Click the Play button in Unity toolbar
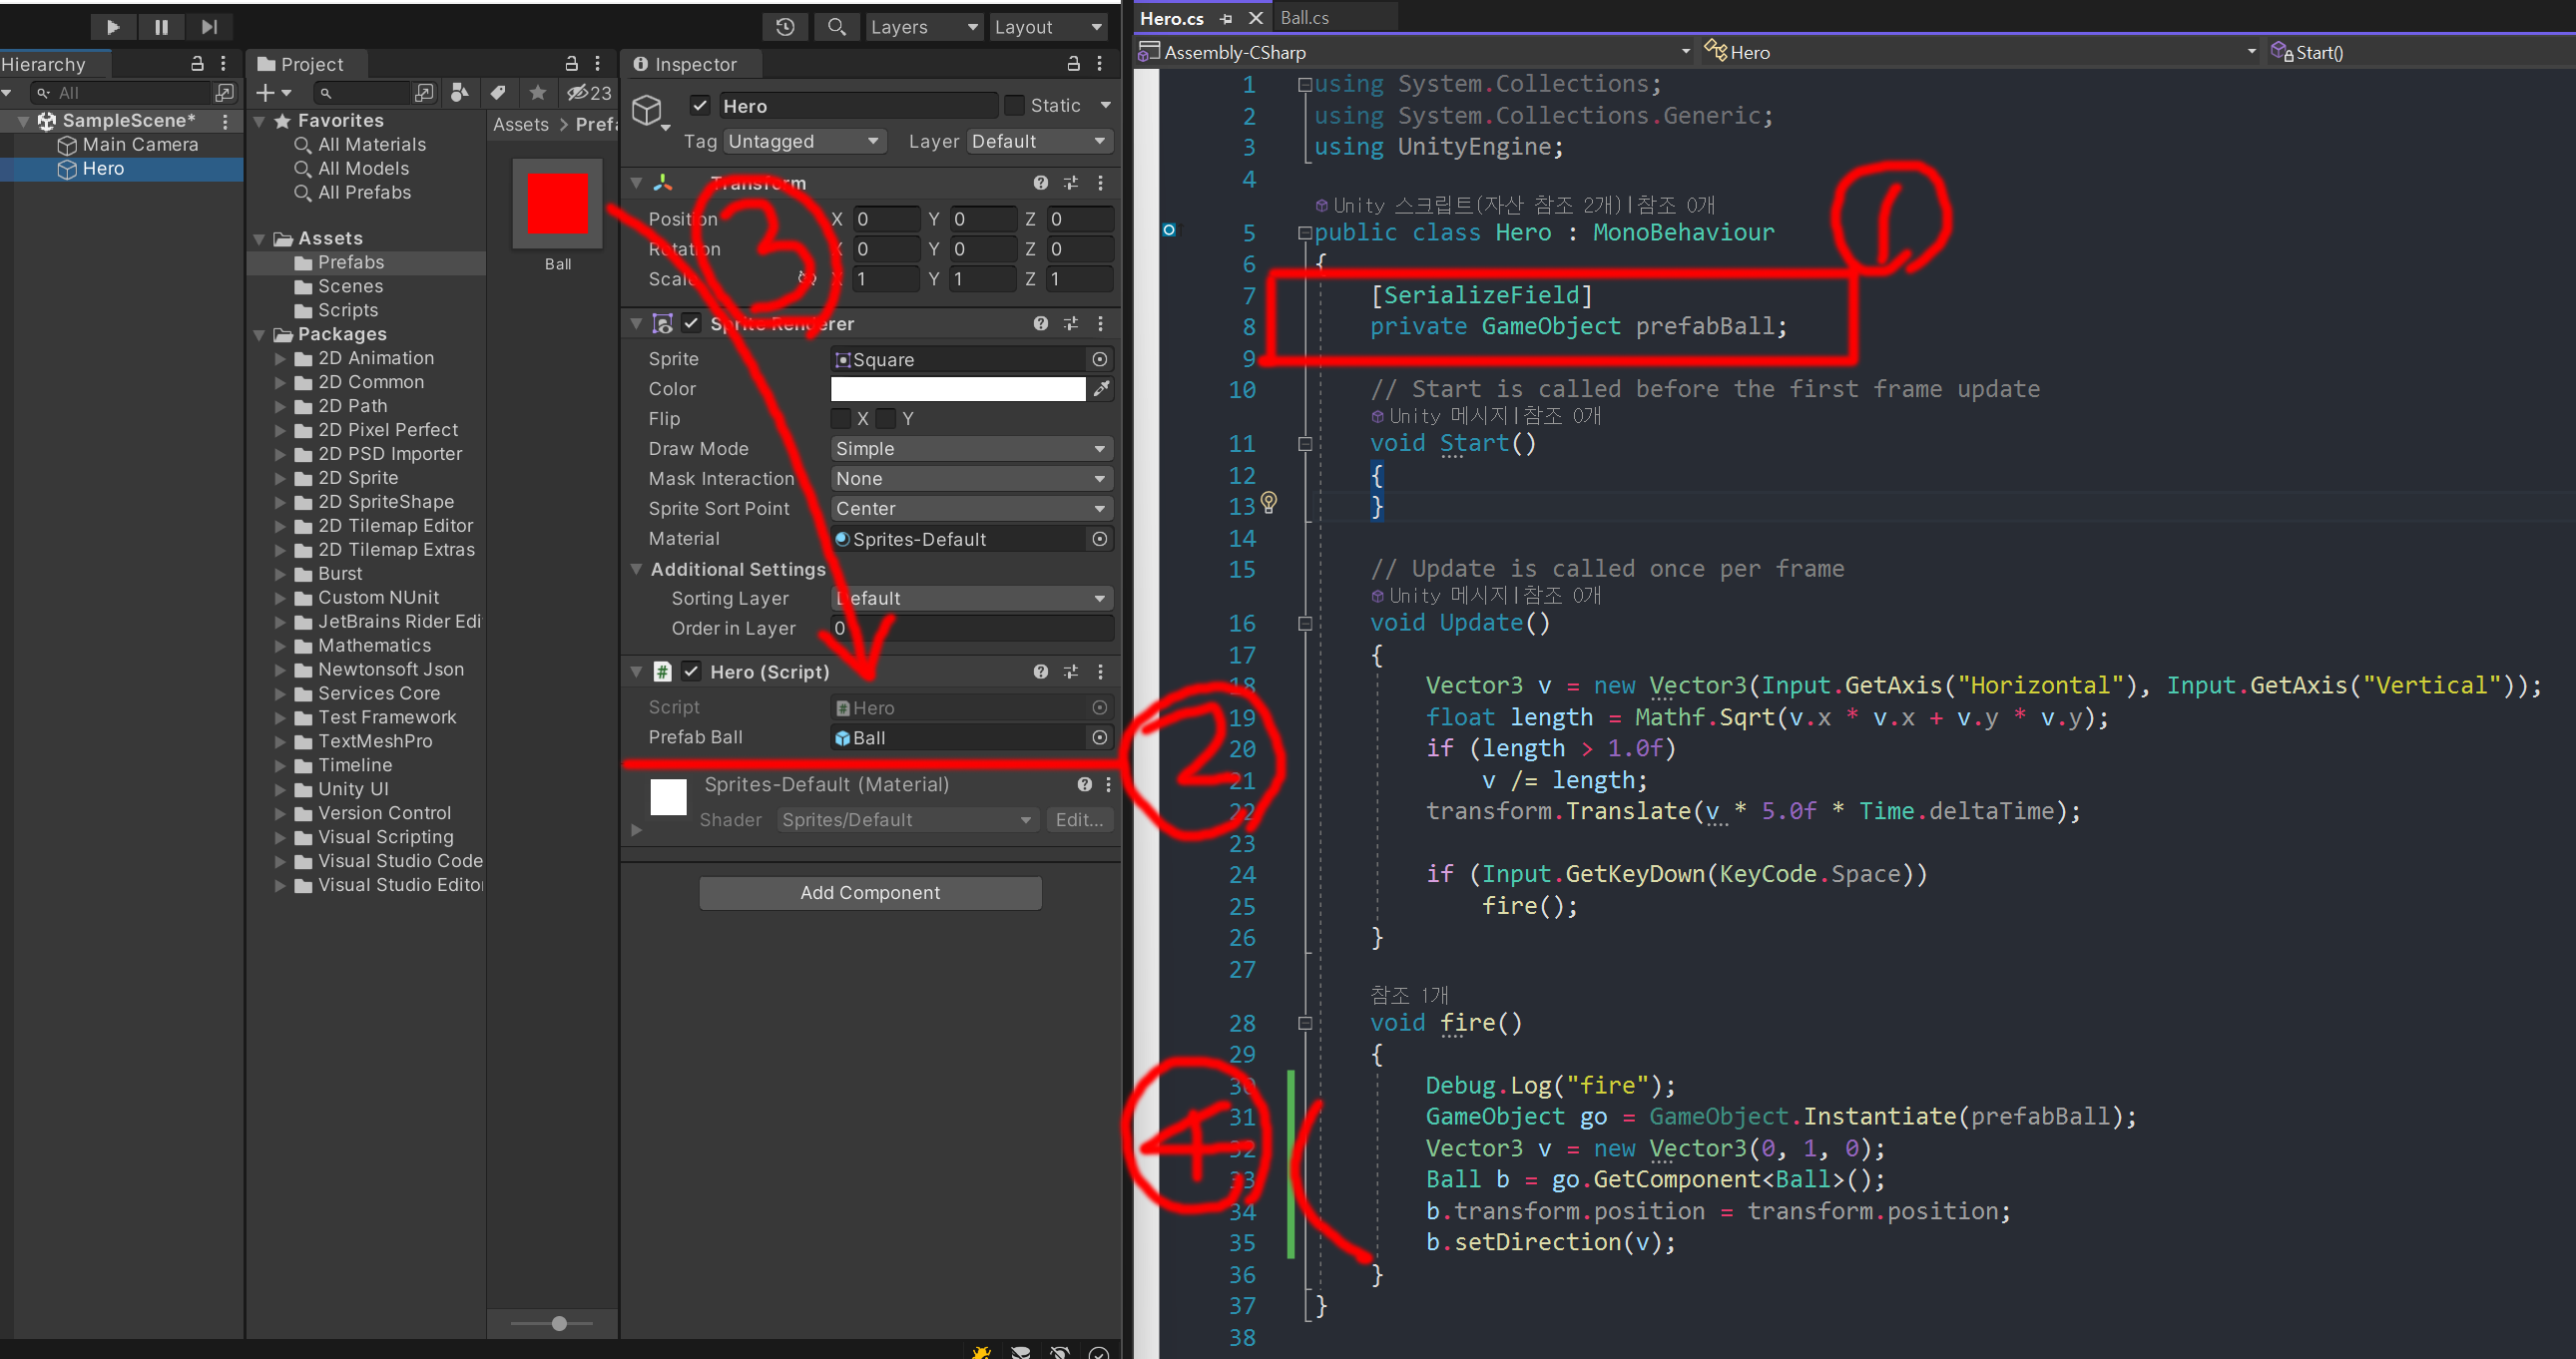Screen dimensions: 2576x1359 [113, 27]
